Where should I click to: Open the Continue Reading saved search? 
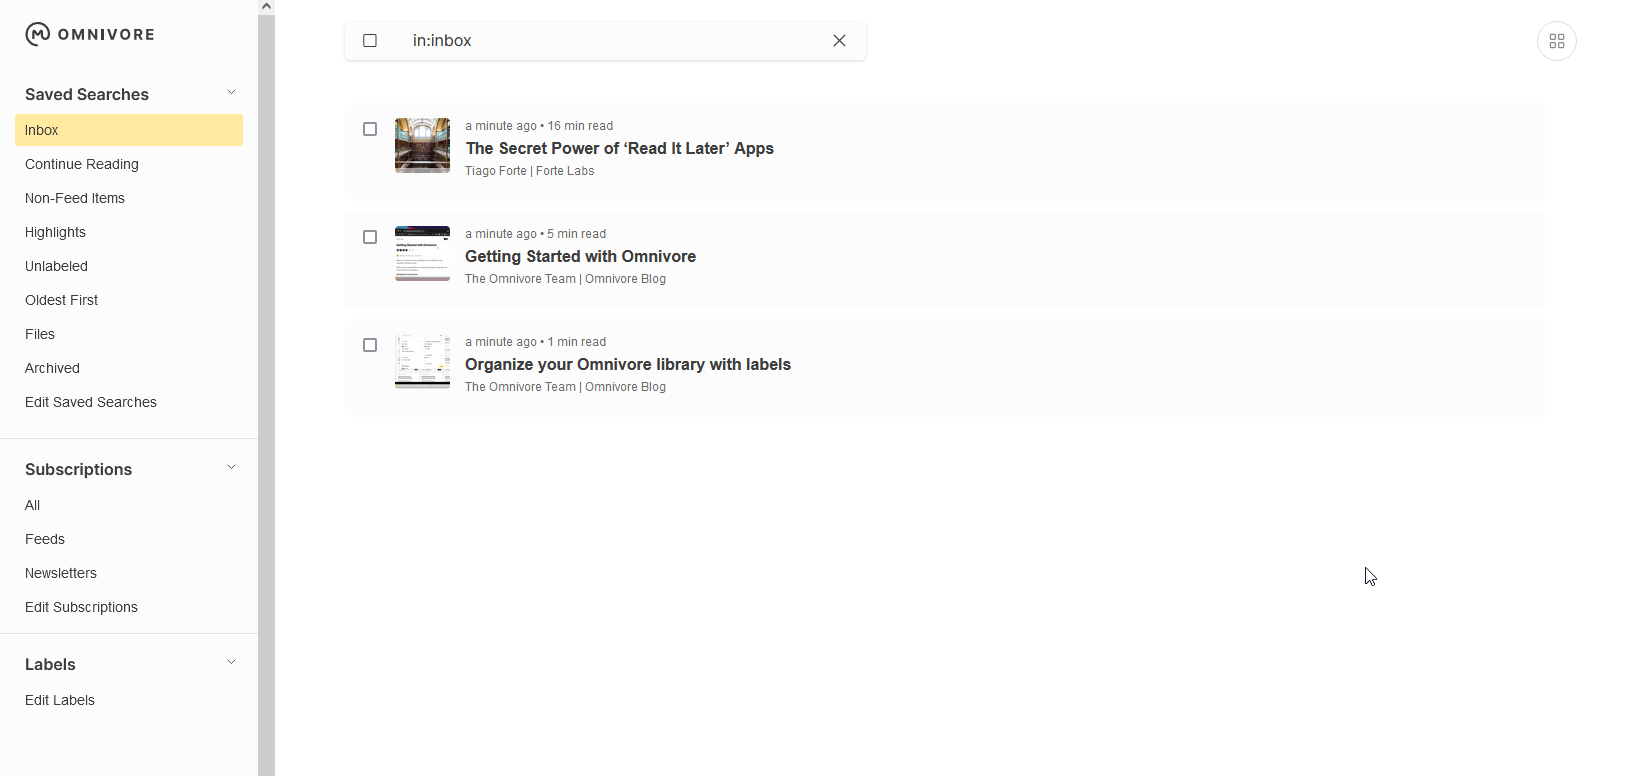coord(82,165)
